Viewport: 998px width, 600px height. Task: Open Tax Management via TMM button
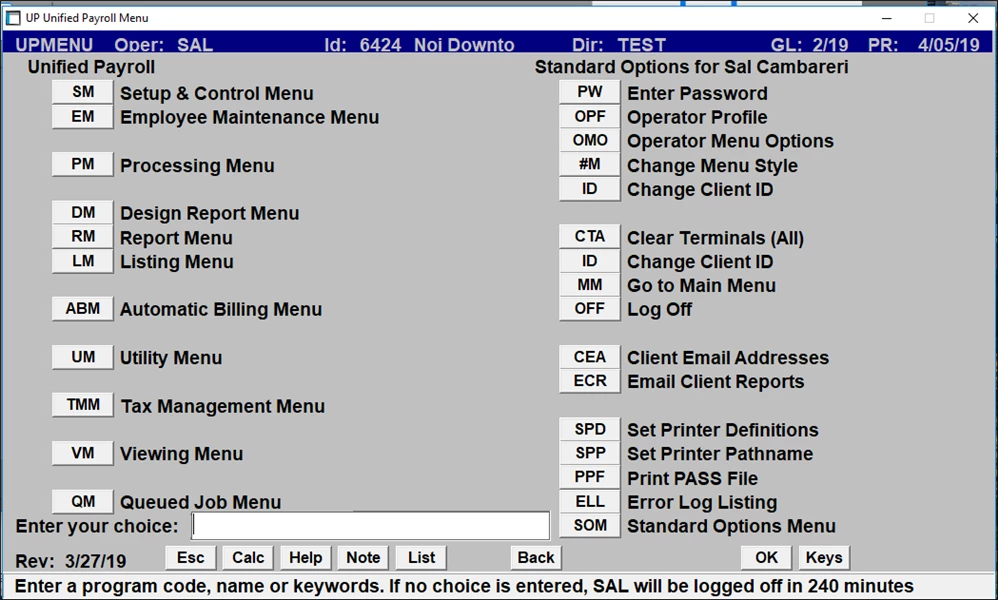point(83,405)
